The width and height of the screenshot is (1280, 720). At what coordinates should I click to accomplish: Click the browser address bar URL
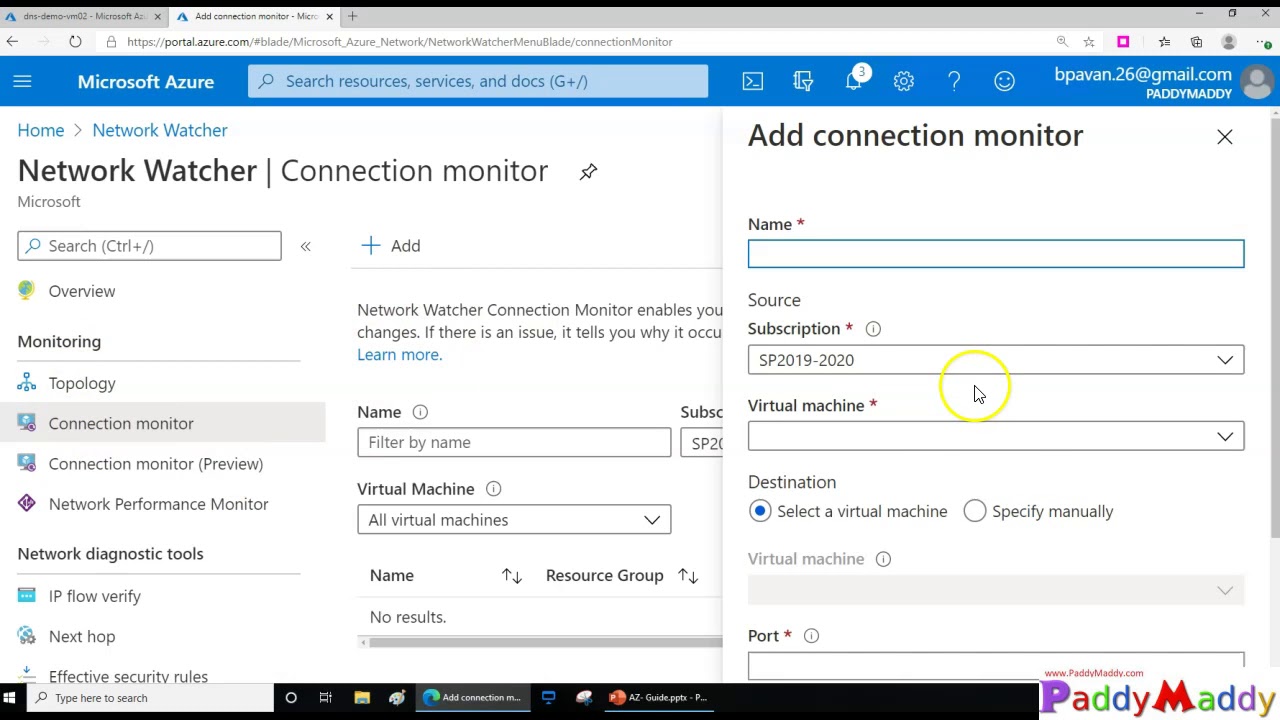pos(400,42)
